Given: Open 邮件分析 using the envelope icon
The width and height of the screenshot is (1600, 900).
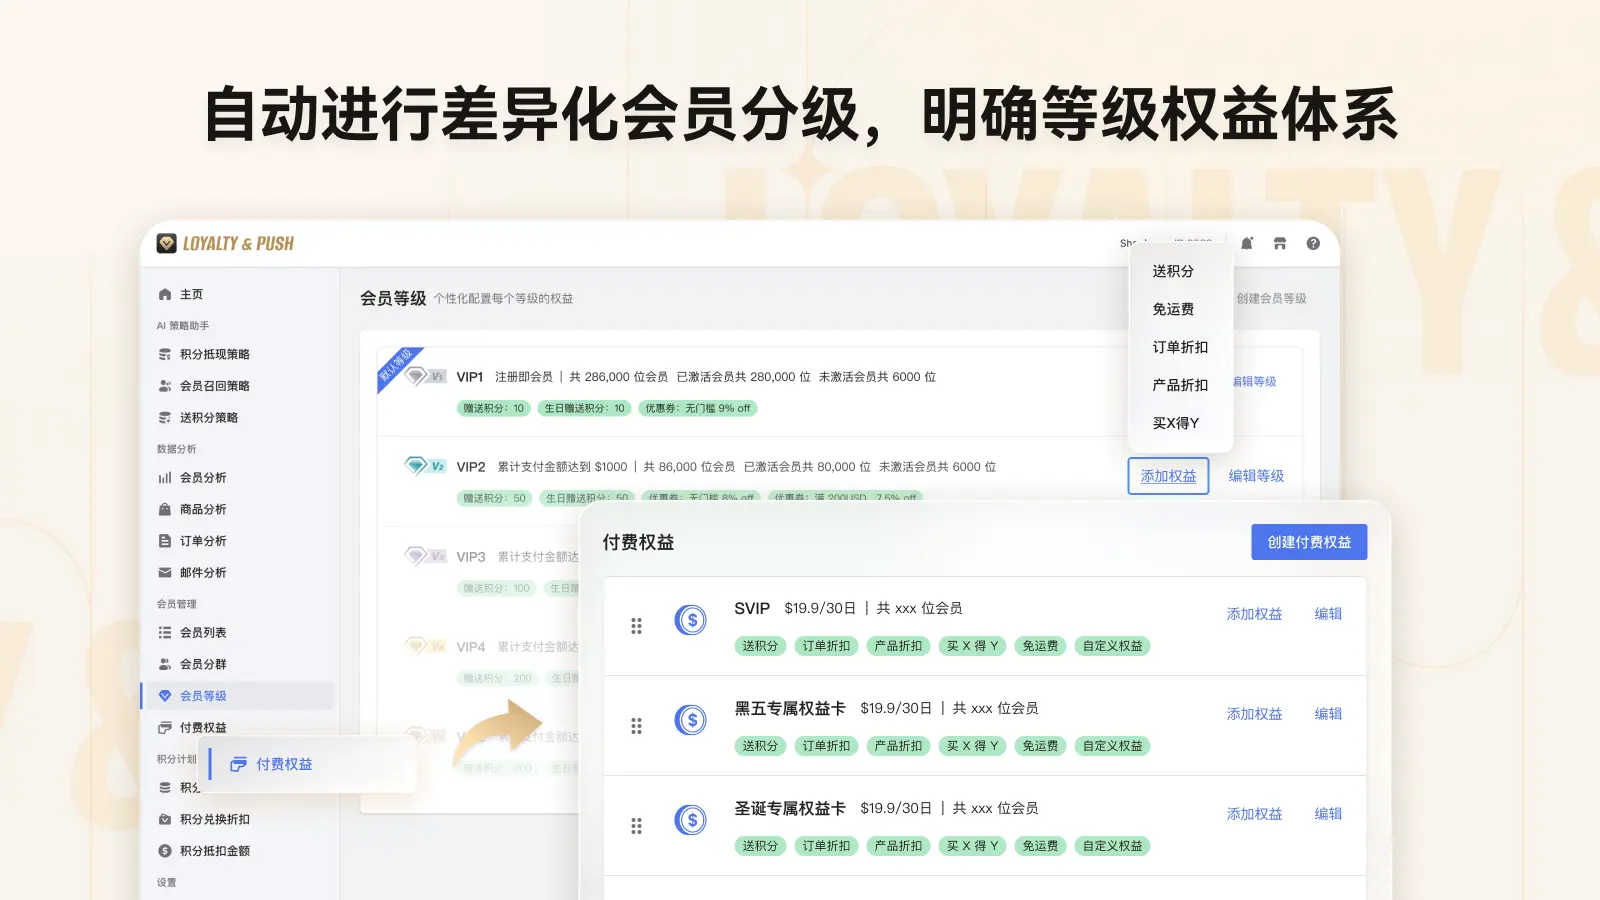Looking at the screenshot, I should 201,572.
